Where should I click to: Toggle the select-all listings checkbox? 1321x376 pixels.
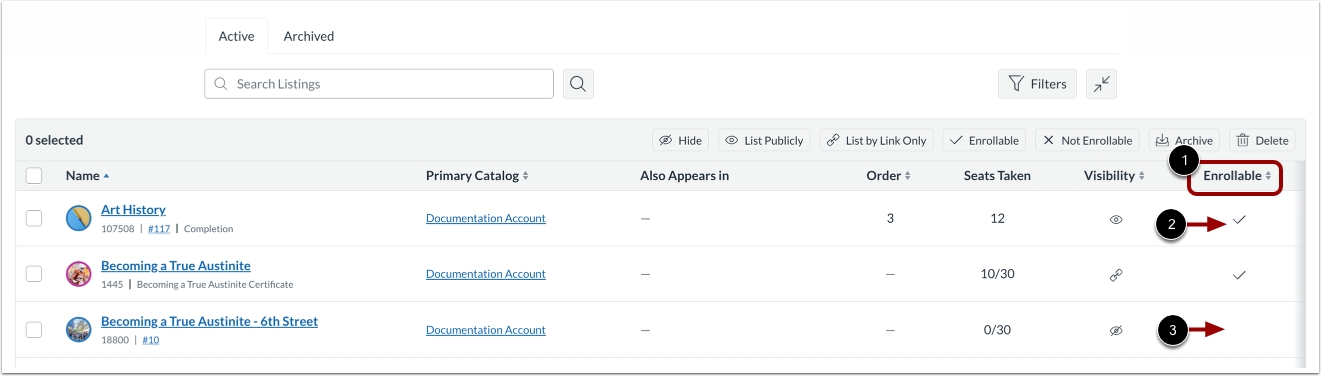pyautogui.click(x=34, y=176)
